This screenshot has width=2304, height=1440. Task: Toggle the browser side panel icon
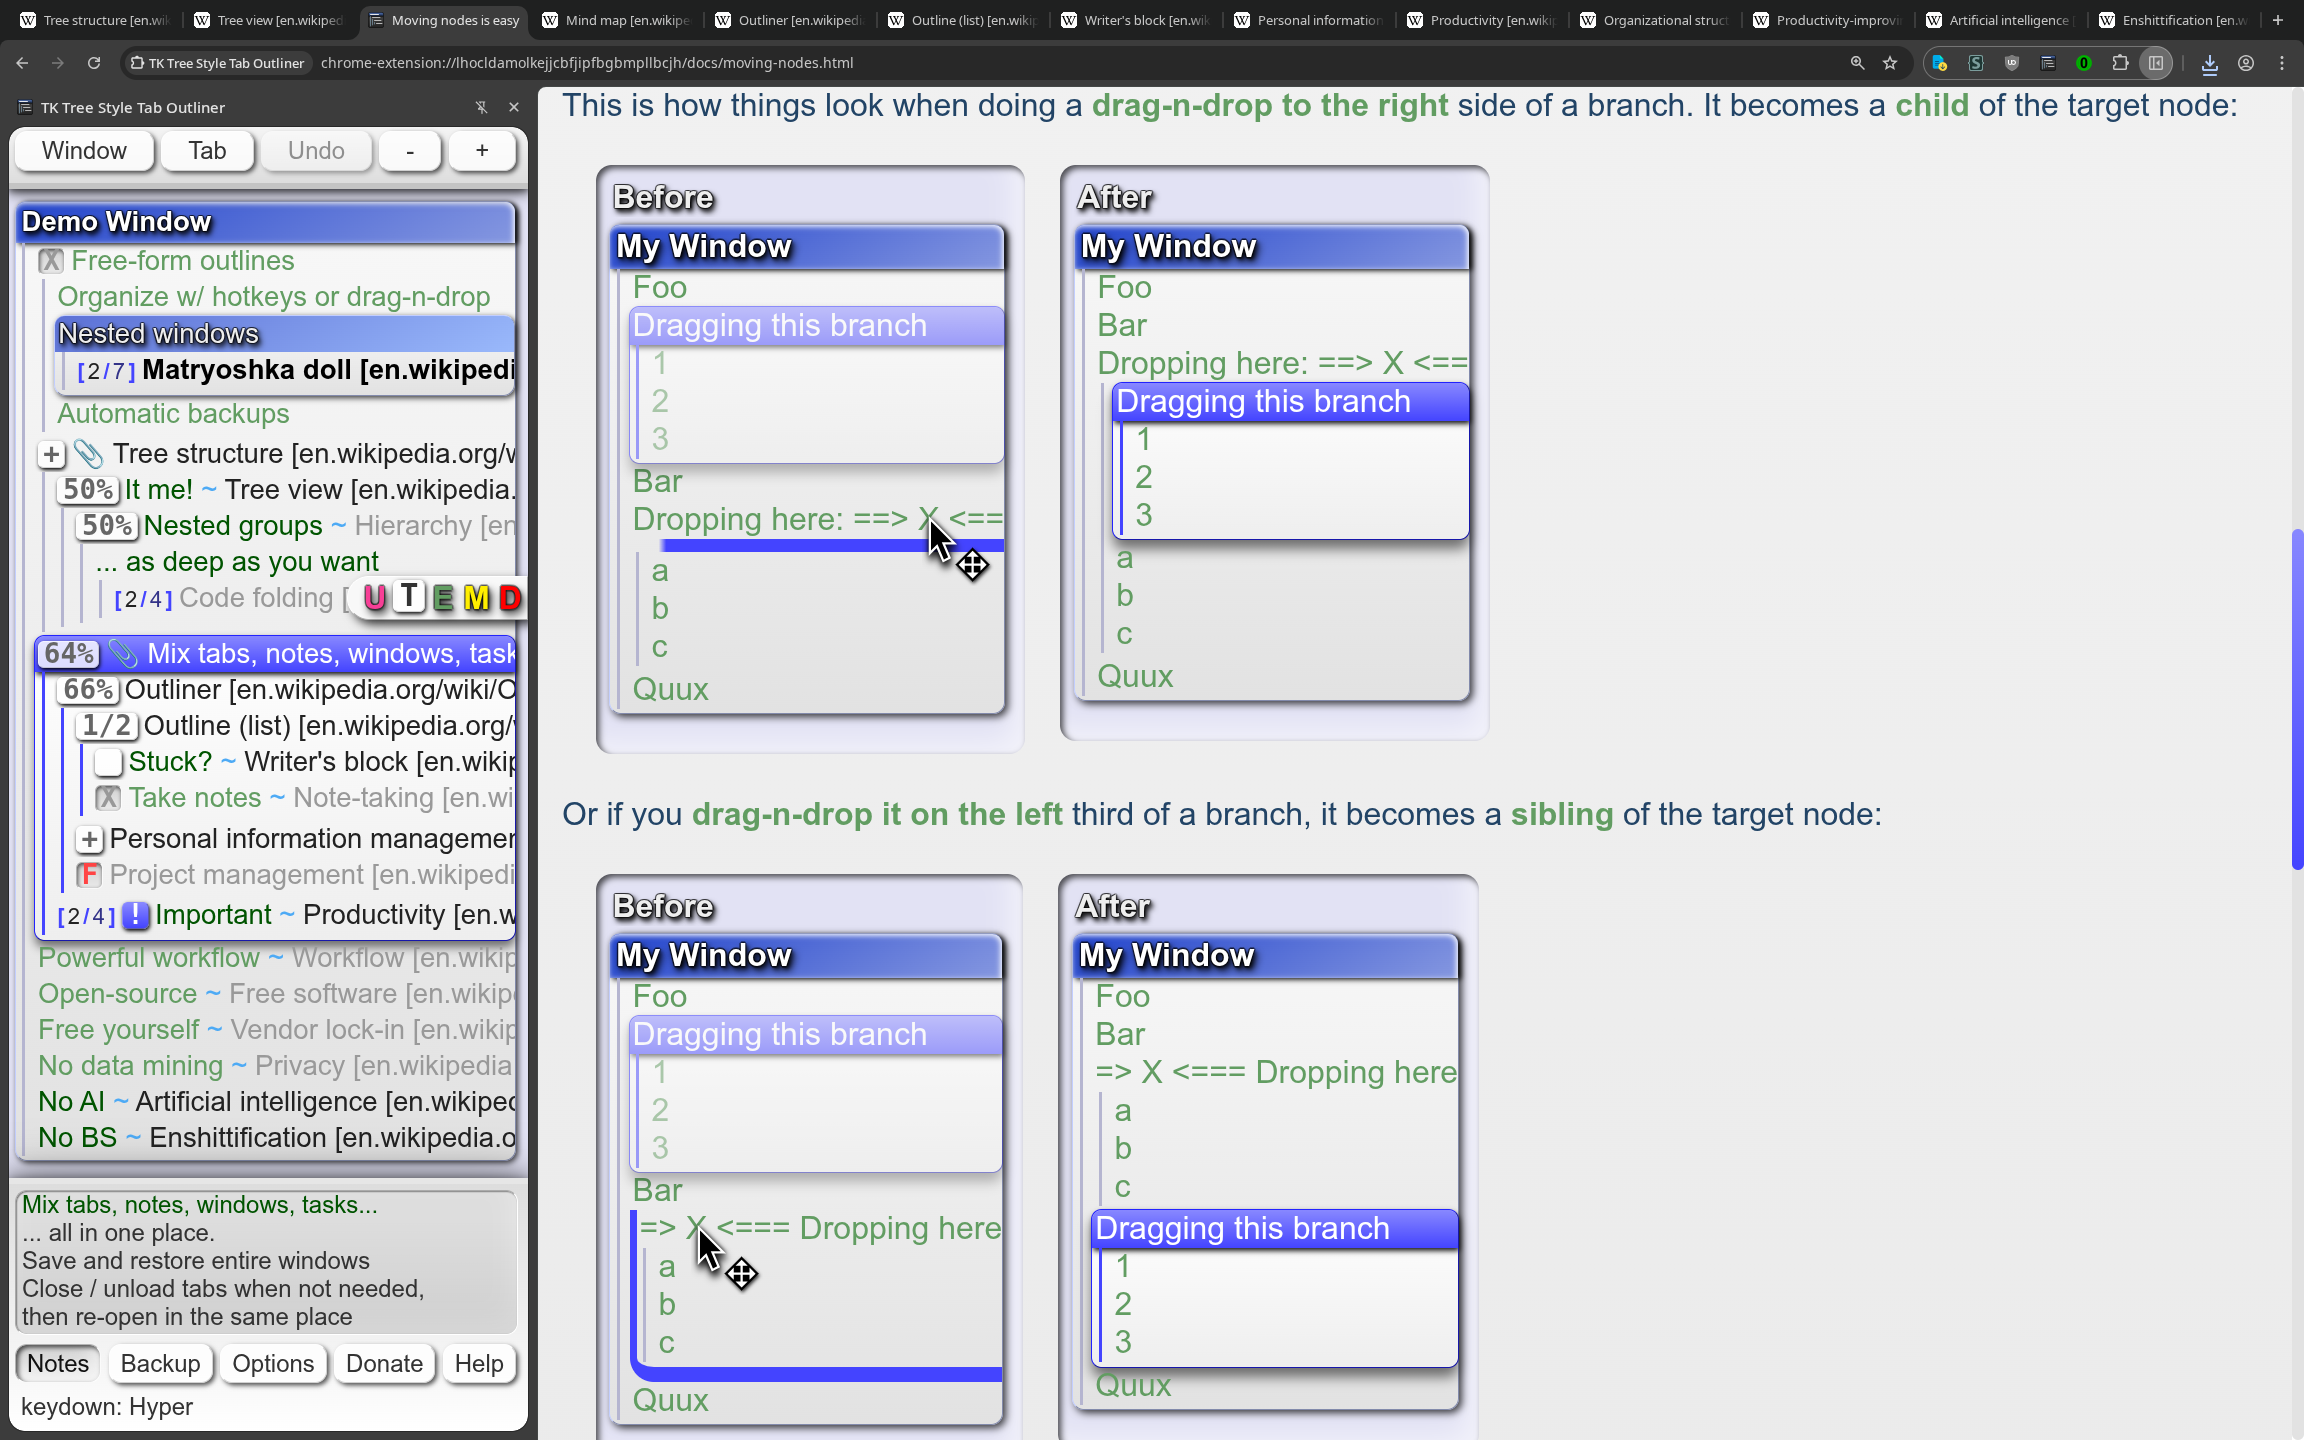click(2156, 63)
